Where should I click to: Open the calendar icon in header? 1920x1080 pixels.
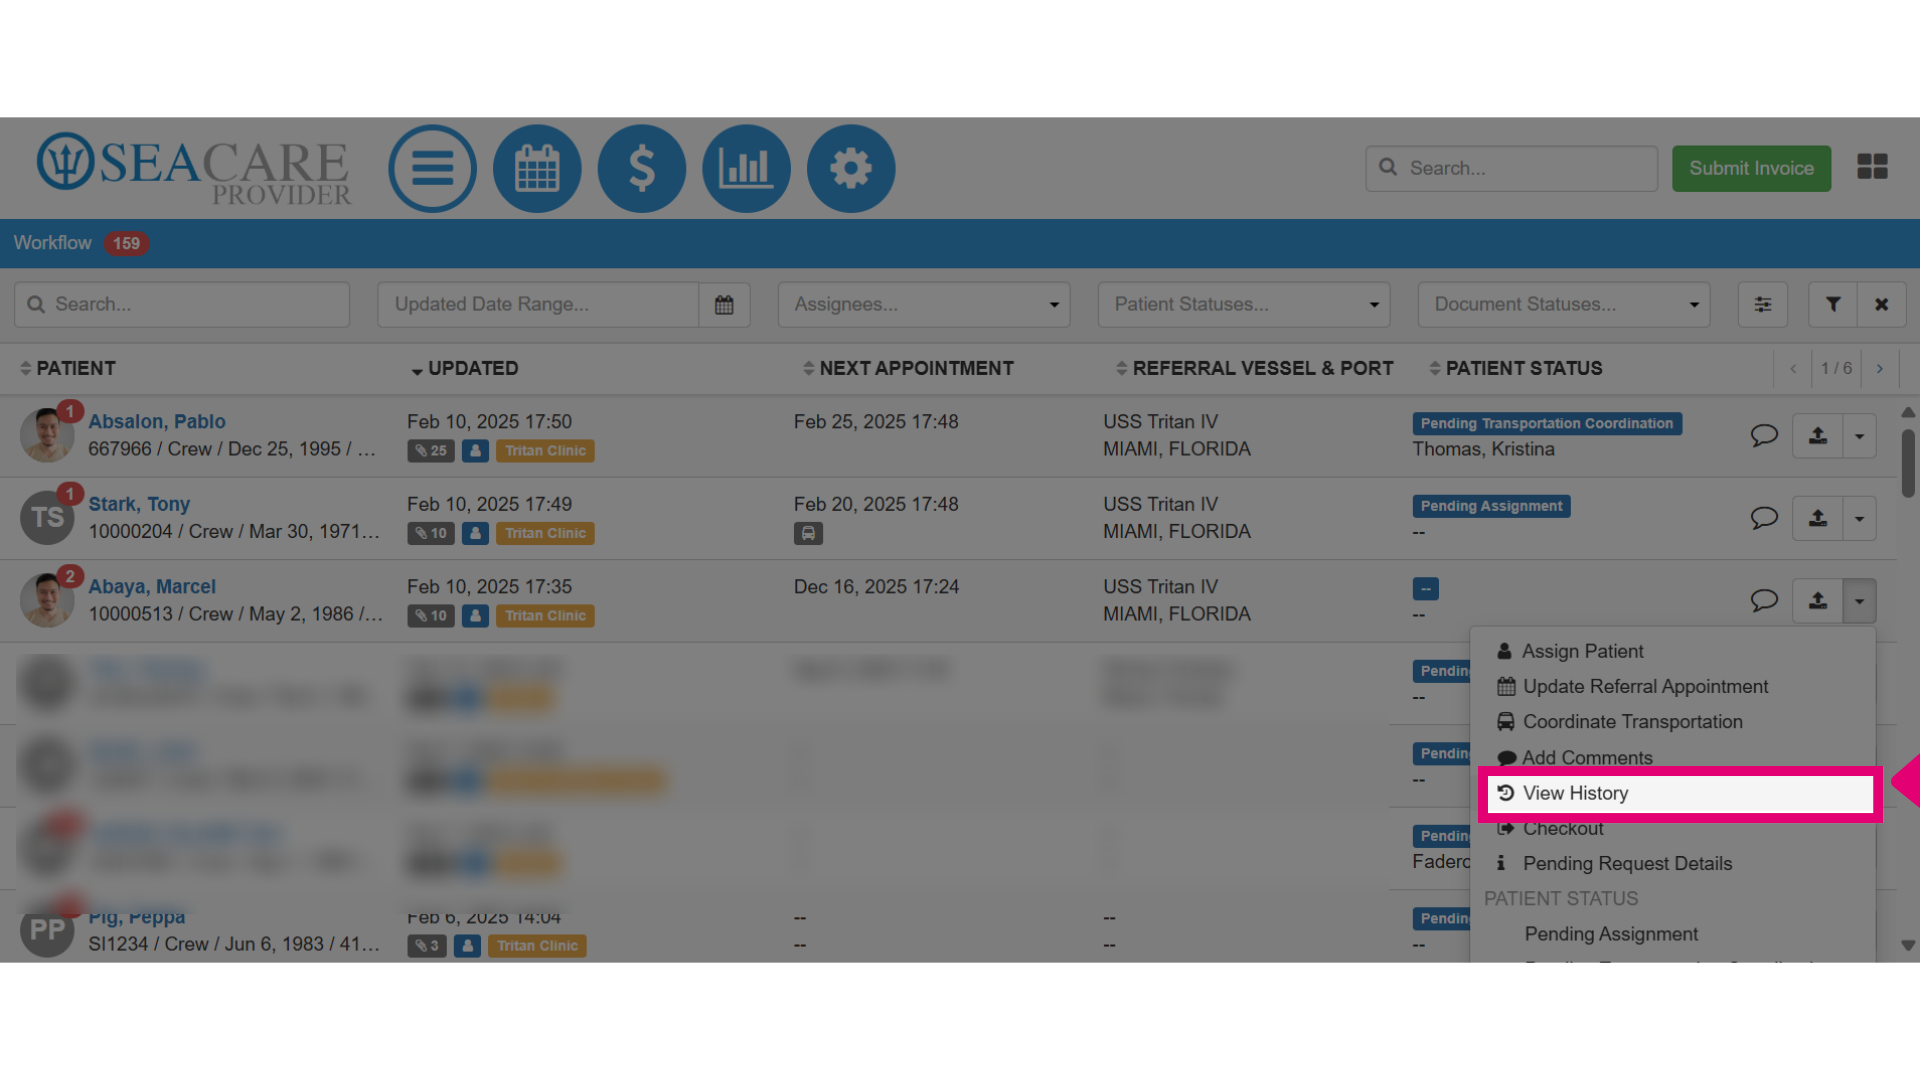(x=537, y=168)
